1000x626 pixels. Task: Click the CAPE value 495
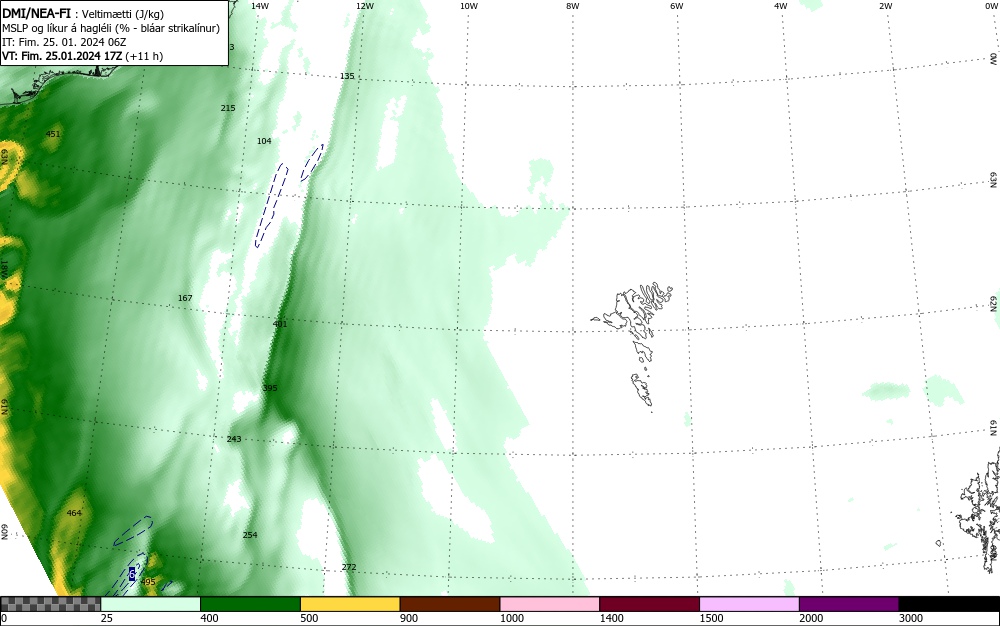click(148, 582)
